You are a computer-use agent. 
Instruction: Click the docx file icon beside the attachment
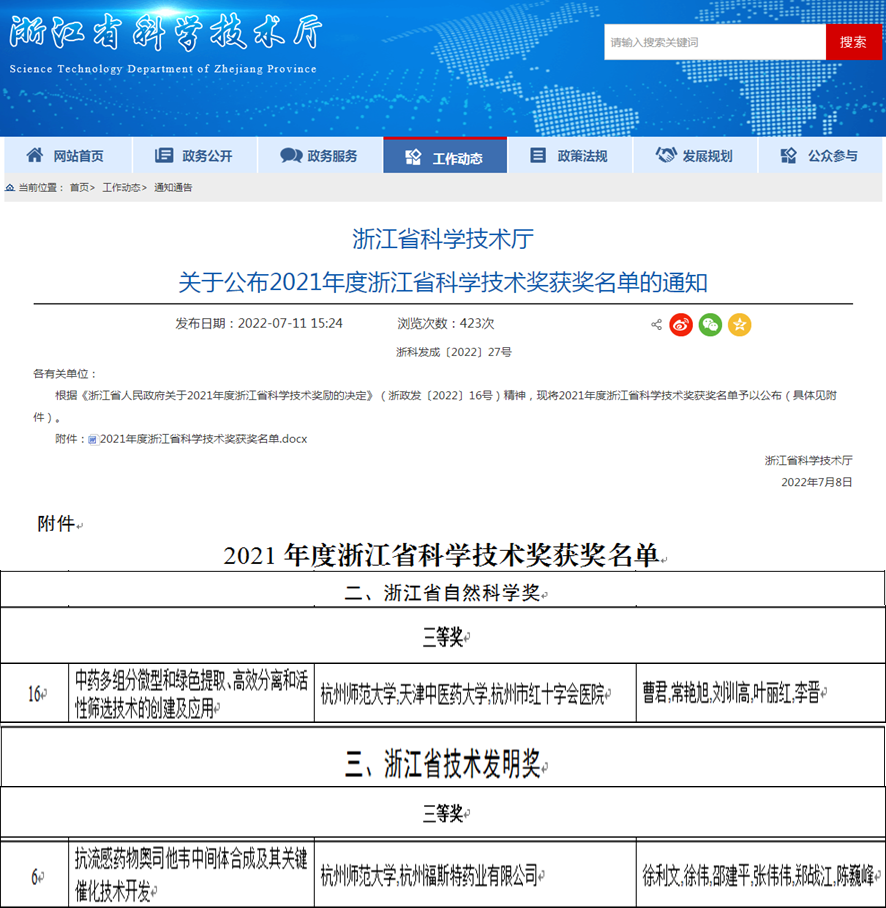[92, 439]
